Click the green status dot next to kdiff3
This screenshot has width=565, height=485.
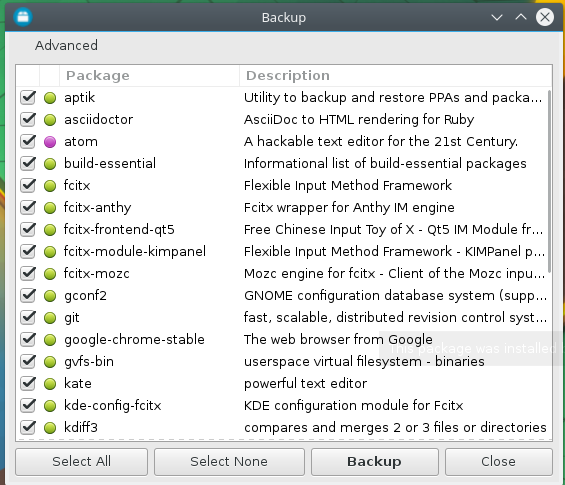point(50,428)
